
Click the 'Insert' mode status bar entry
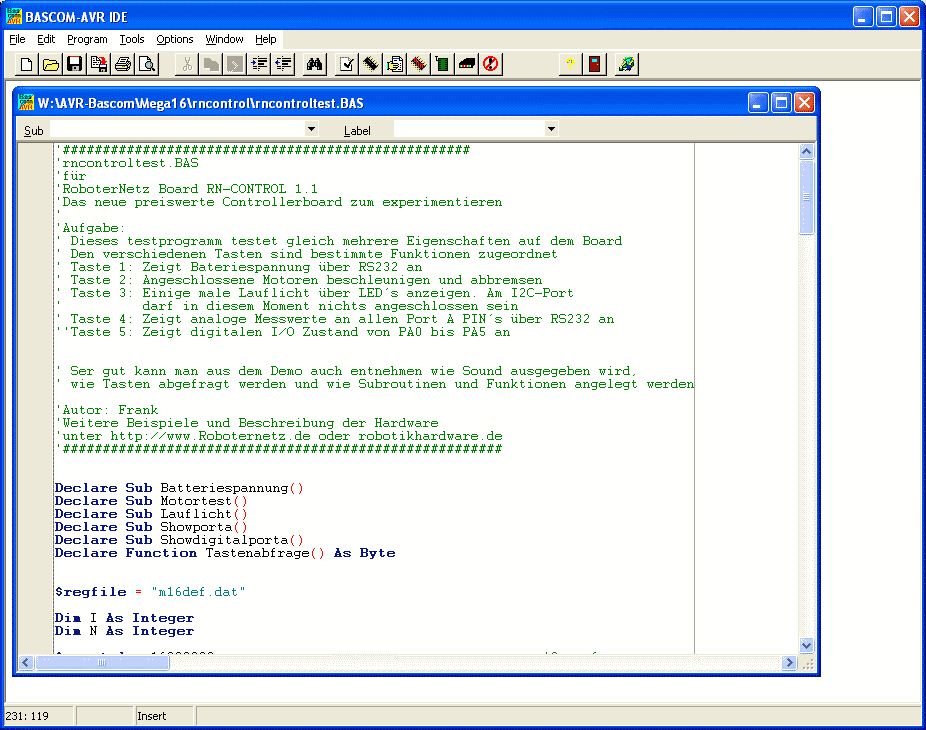152,716
